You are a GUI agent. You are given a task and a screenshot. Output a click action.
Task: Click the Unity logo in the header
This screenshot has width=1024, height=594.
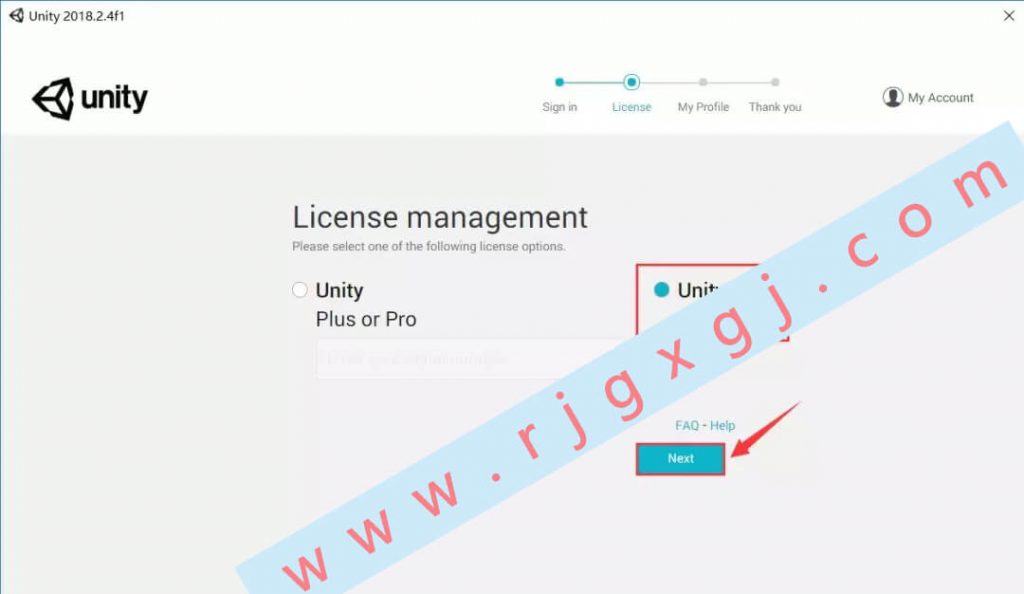click(90, 99)
